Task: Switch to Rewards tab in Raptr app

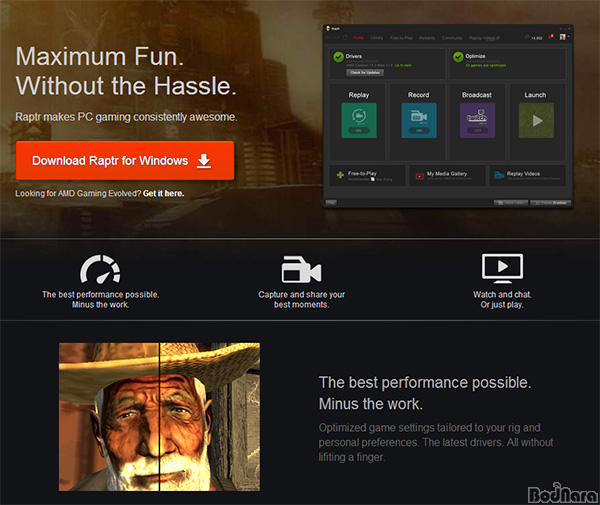Action: pos(427,38)
